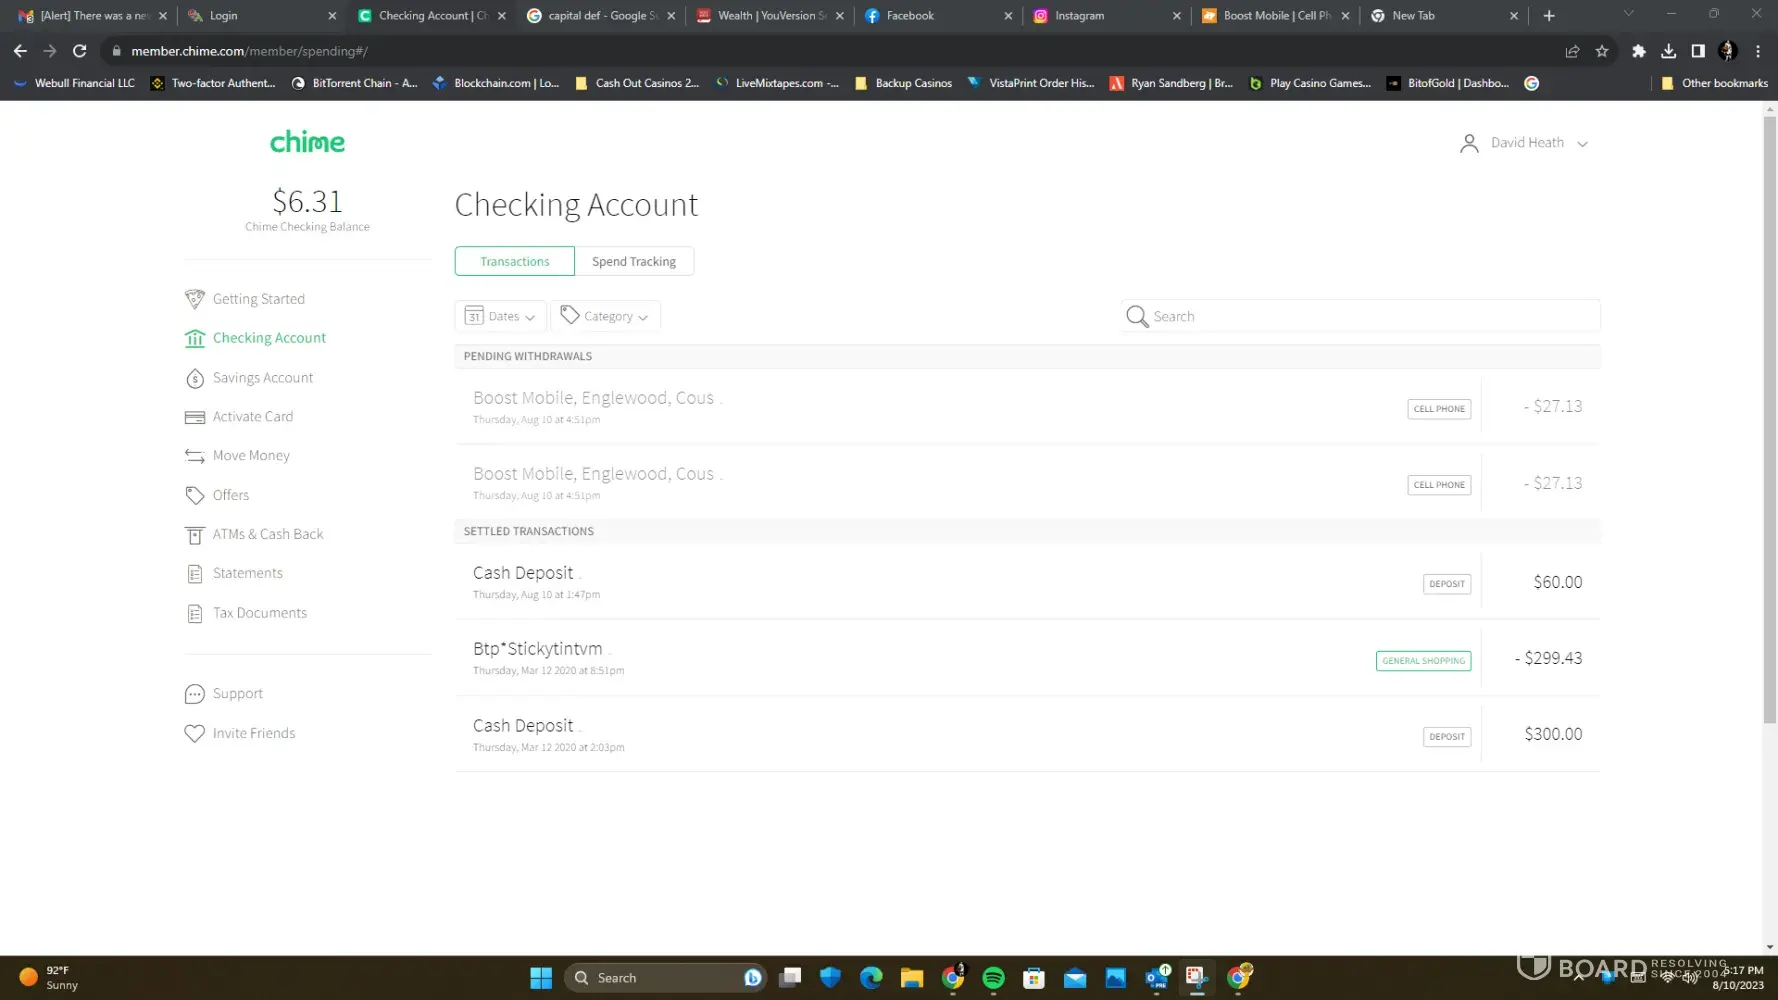
Task: Click the Statements document icon
Action: [195, 574]
